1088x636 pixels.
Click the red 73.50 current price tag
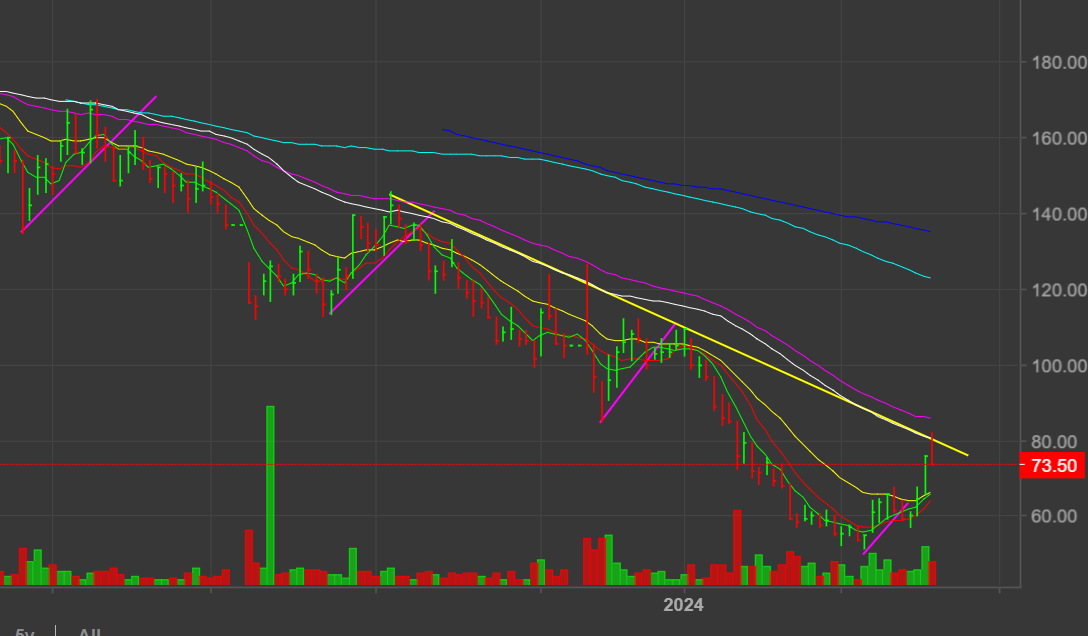pos(1052,465)
